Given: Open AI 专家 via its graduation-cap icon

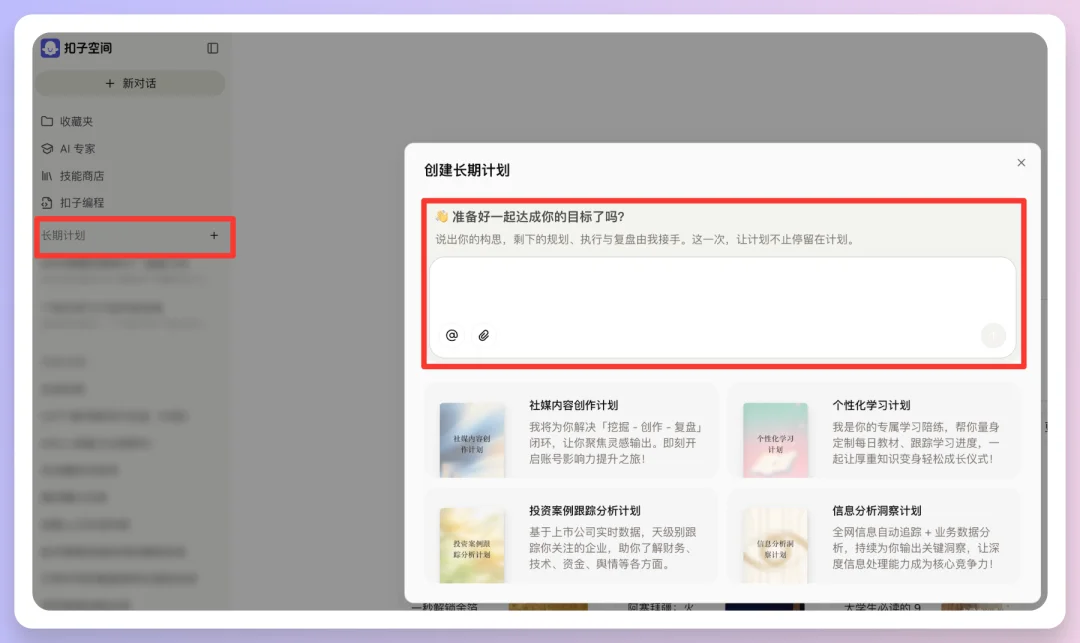Looking at the screenshot, I should point(47,148).
